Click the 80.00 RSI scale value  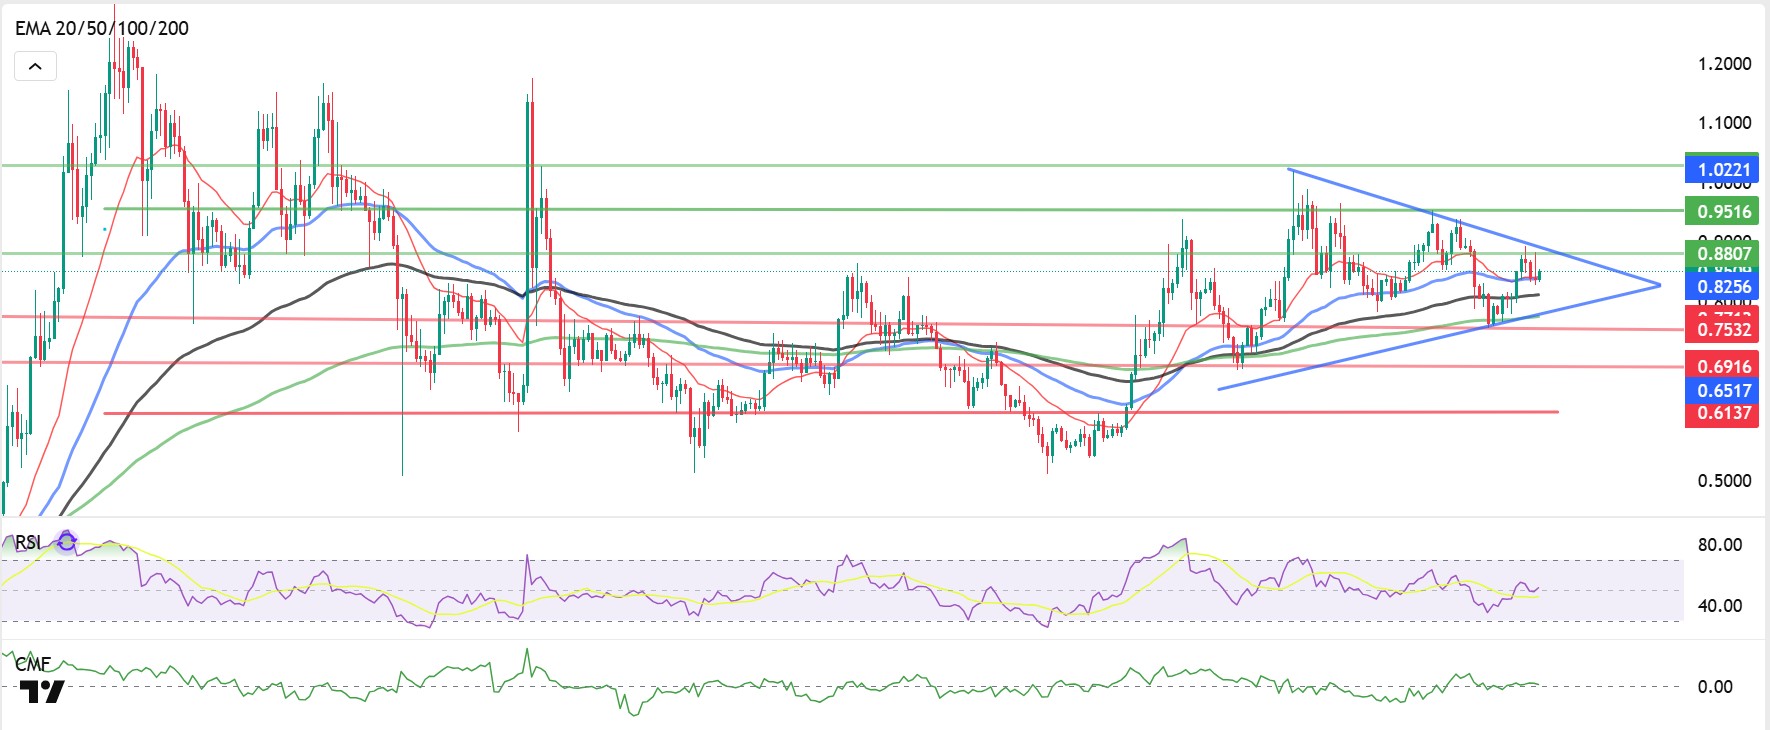click(1719, 545)
